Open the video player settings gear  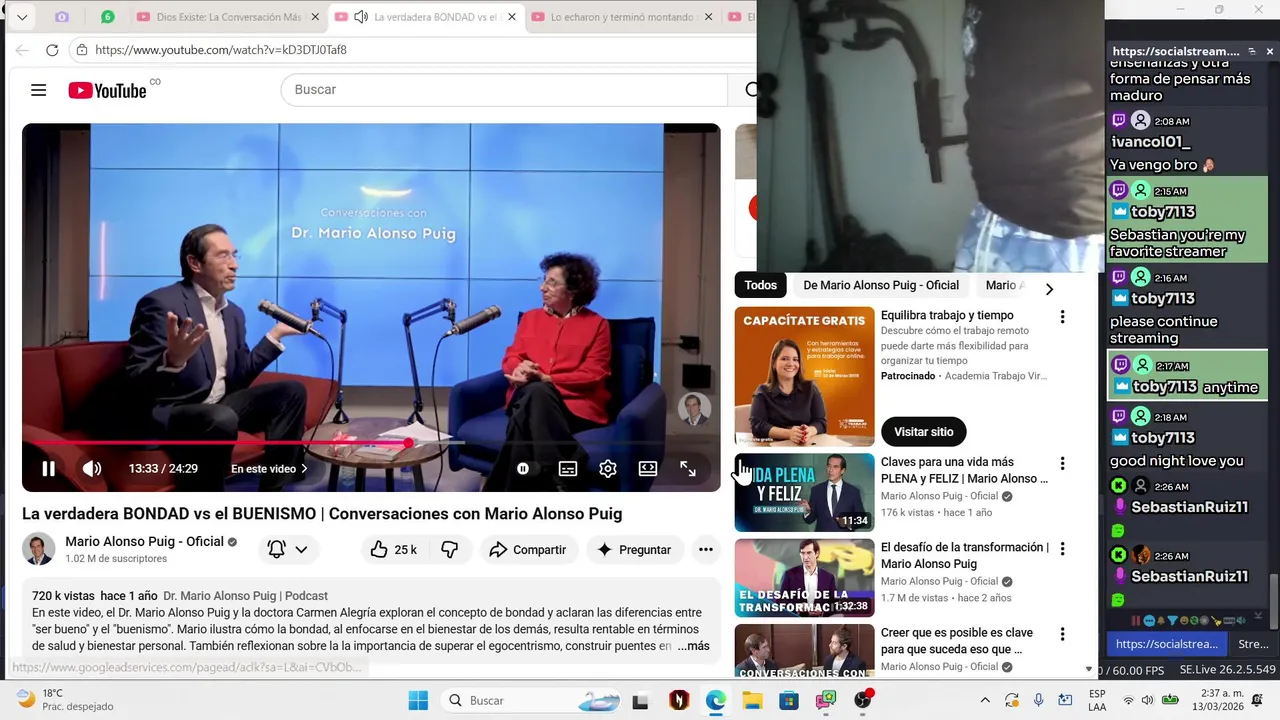(607, 468)
